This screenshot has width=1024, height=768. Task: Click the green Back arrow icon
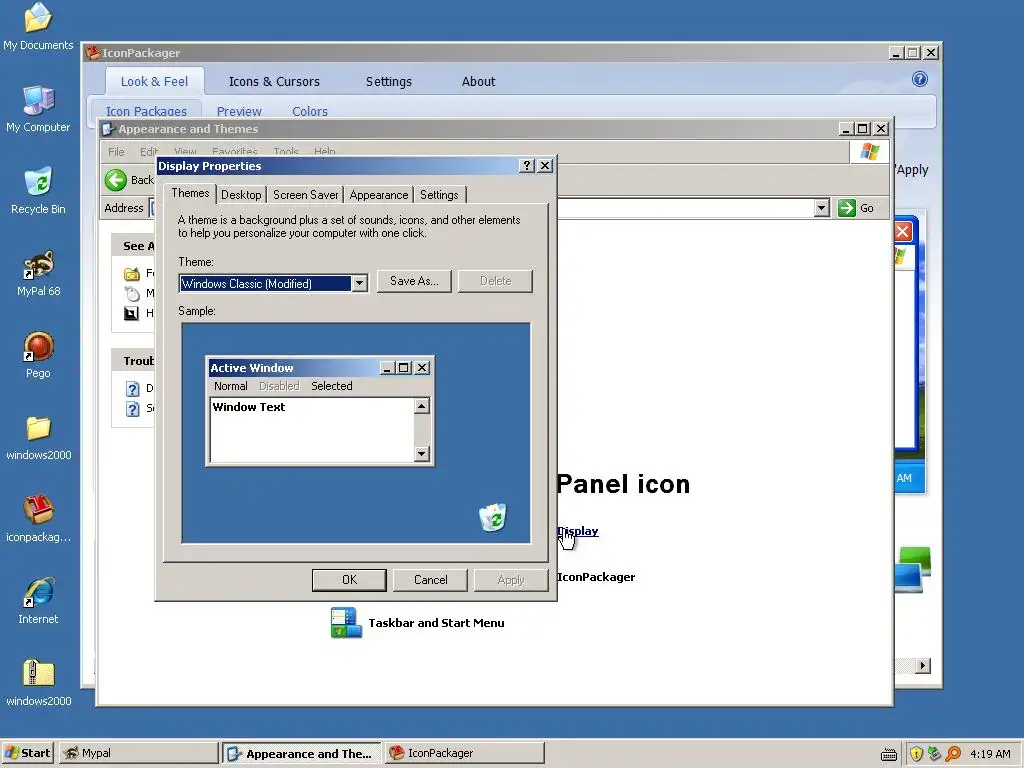(116, 180)
